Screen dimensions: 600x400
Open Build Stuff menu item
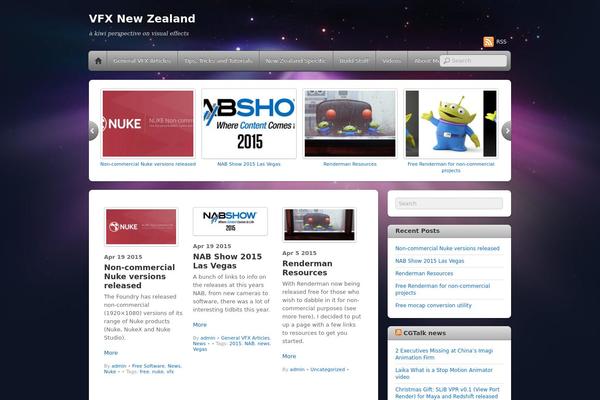pos(354,61)
